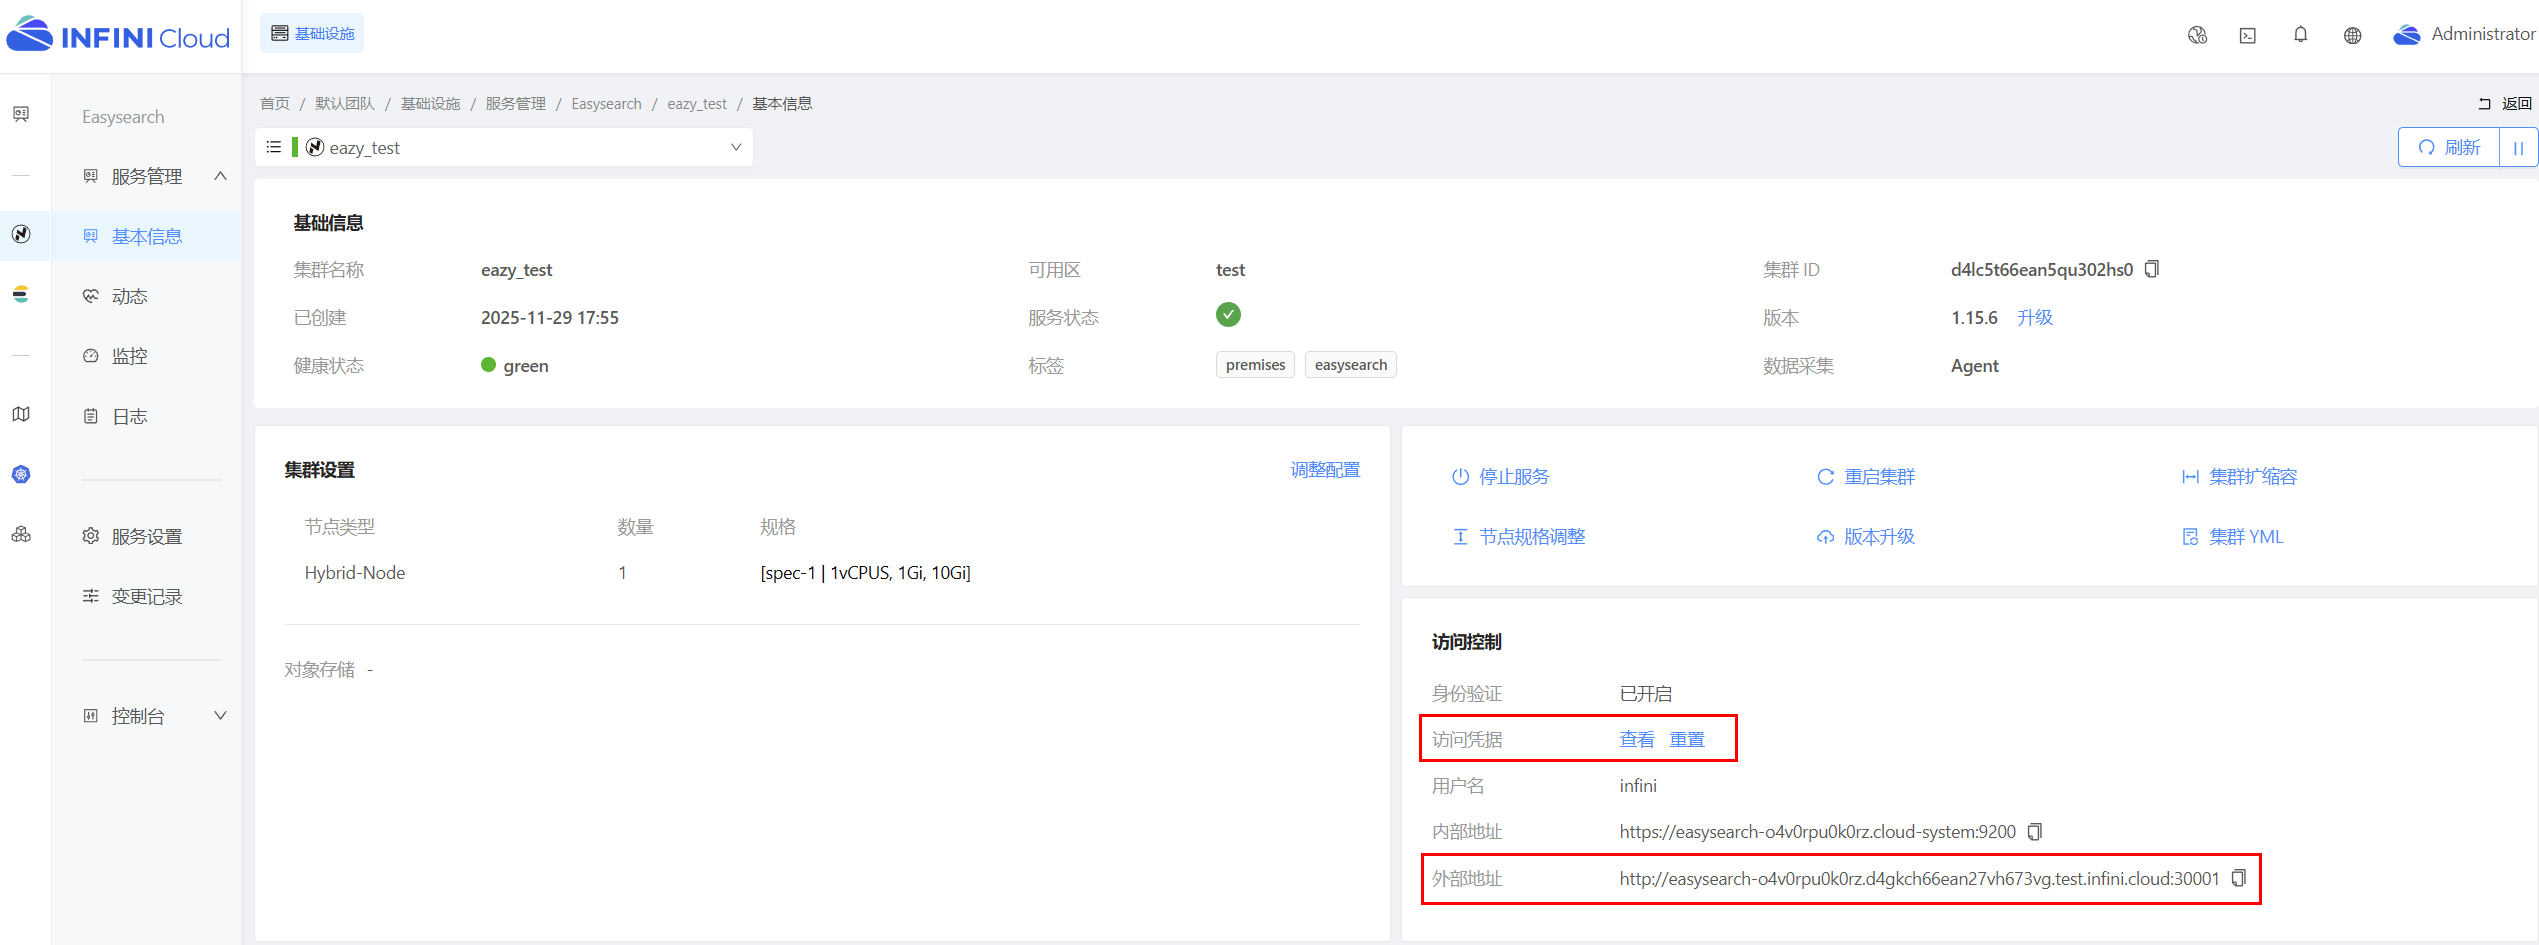Click the external address URL text

(1919, 879)
